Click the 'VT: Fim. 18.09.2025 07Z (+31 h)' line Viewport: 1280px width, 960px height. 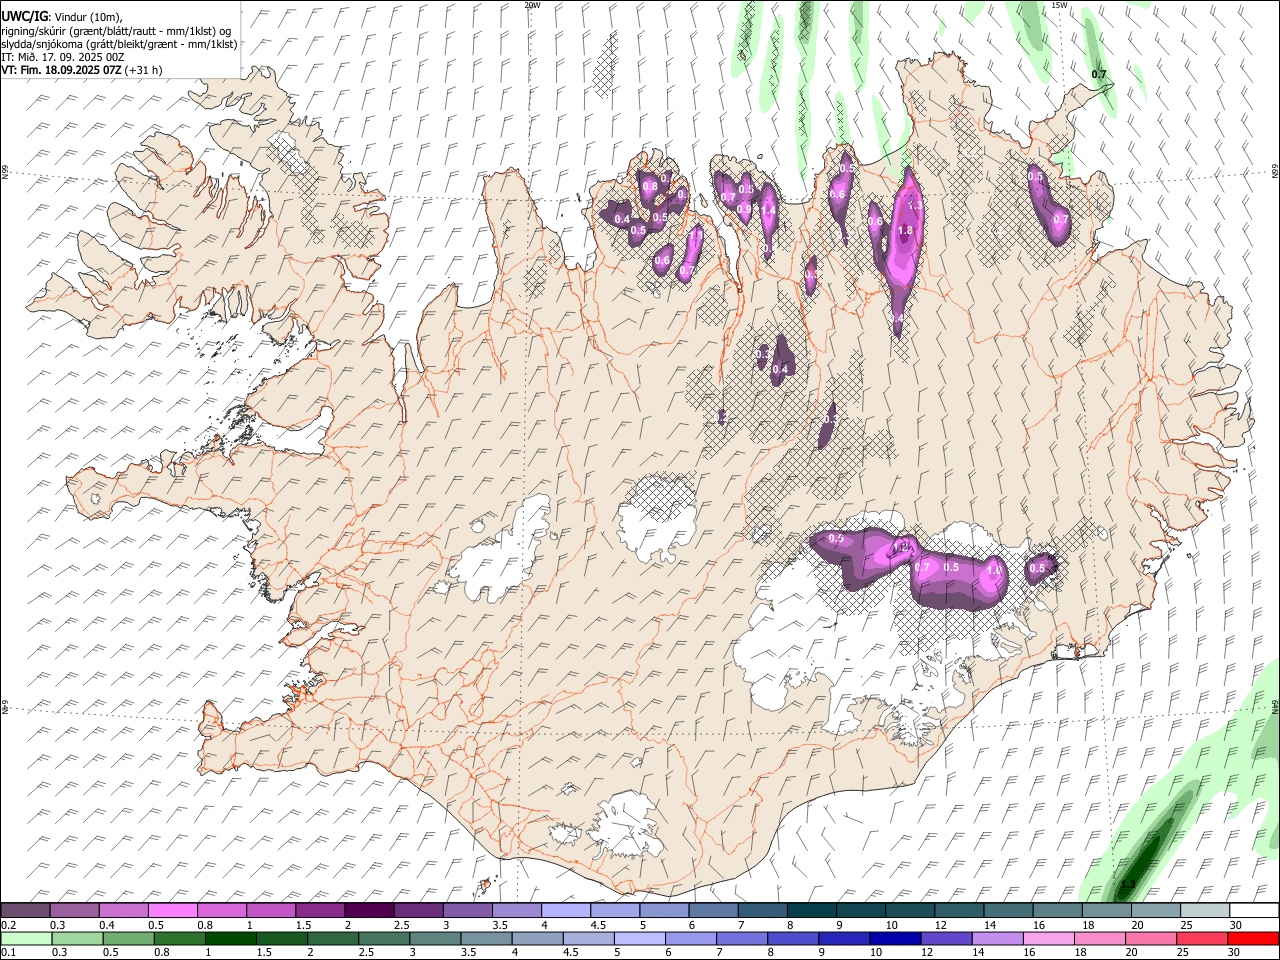click(x=82, y=70)
